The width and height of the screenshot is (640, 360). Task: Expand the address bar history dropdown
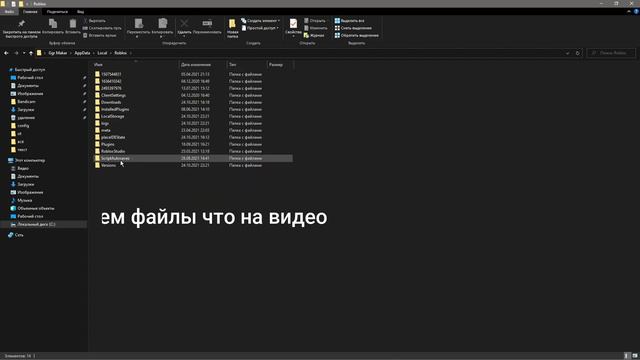click(x=567, y=53)
